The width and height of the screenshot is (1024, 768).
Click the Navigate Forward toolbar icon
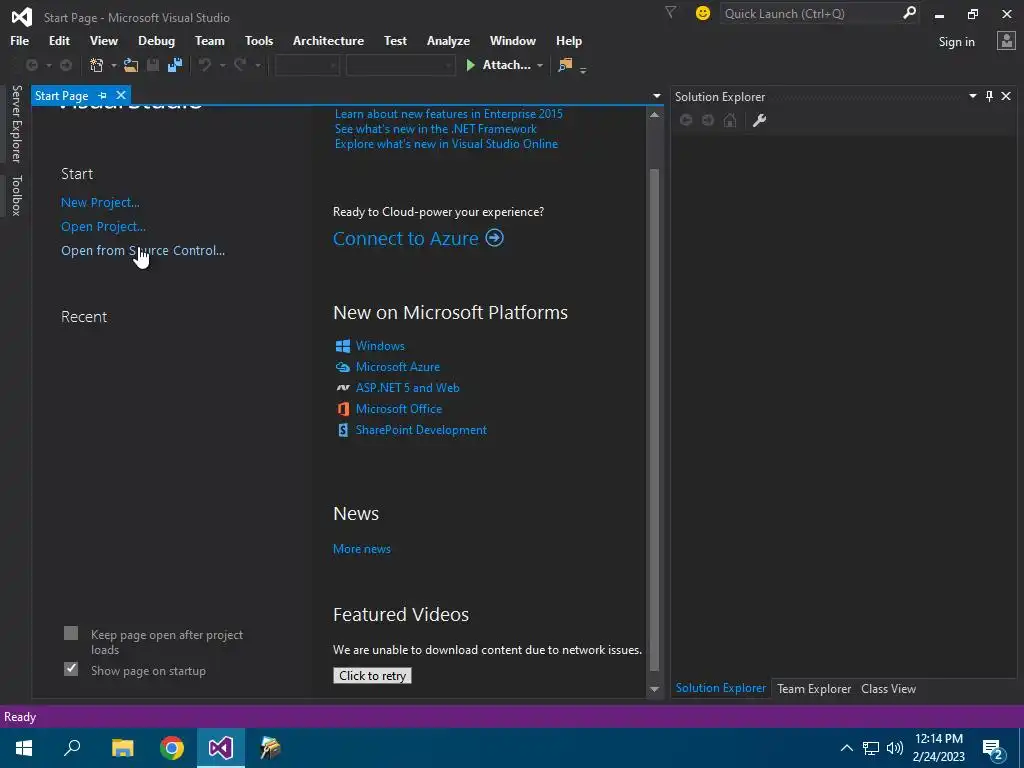pos(66,65)
